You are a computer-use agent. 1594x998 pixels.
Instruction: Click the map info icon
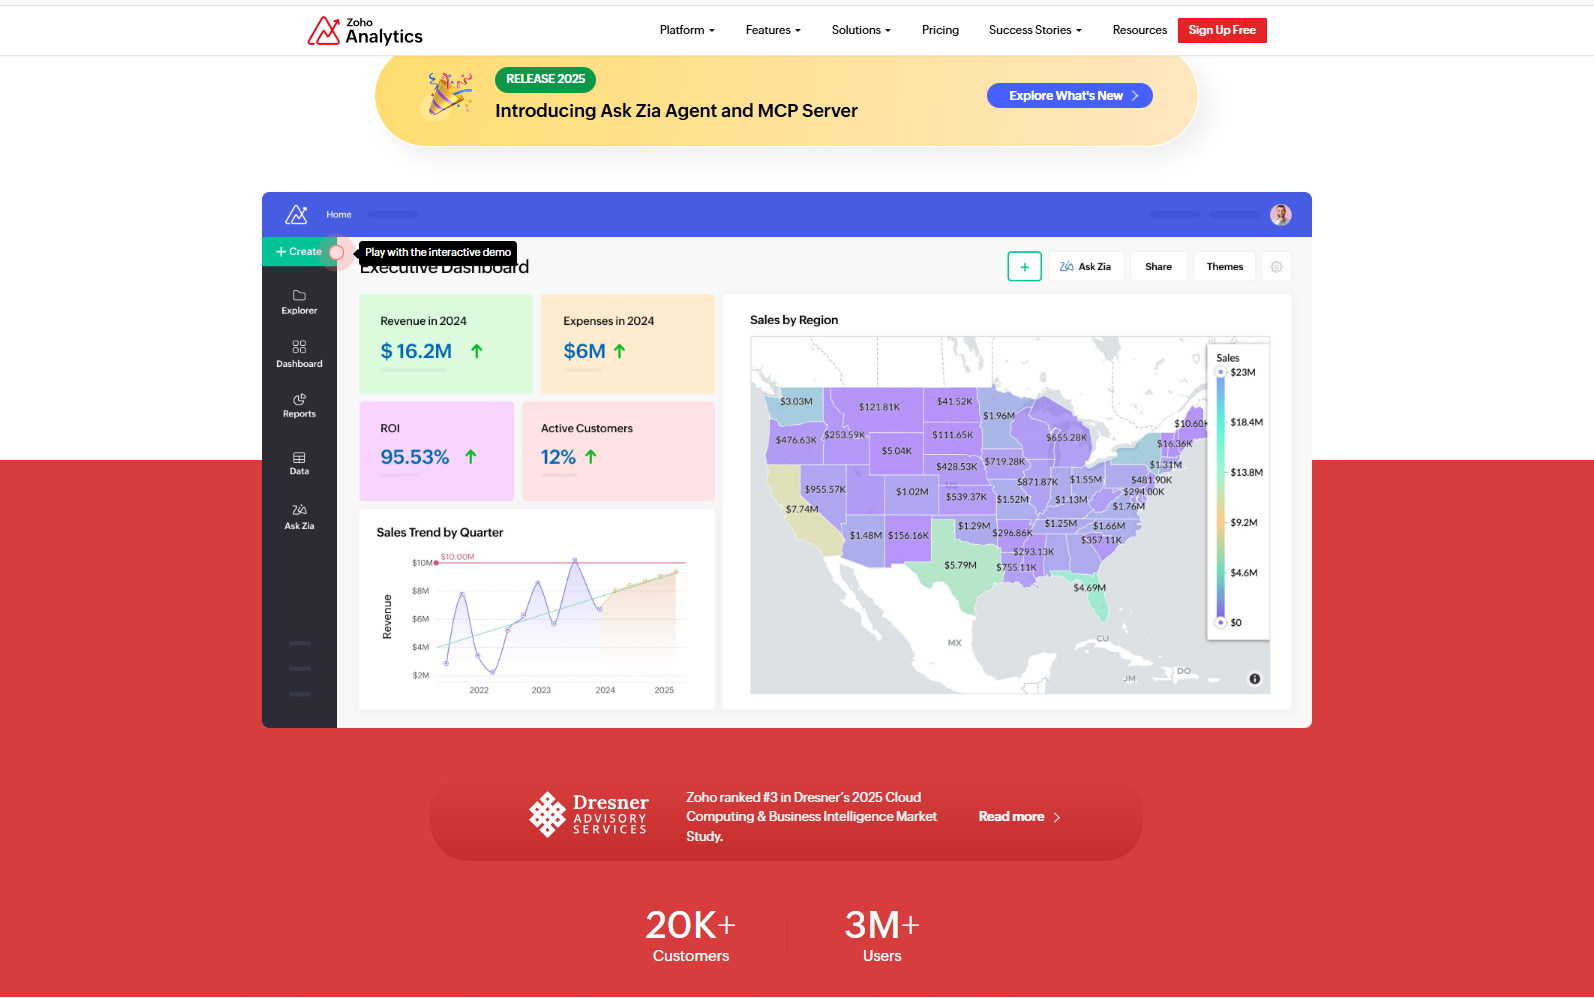point(1254,679)
